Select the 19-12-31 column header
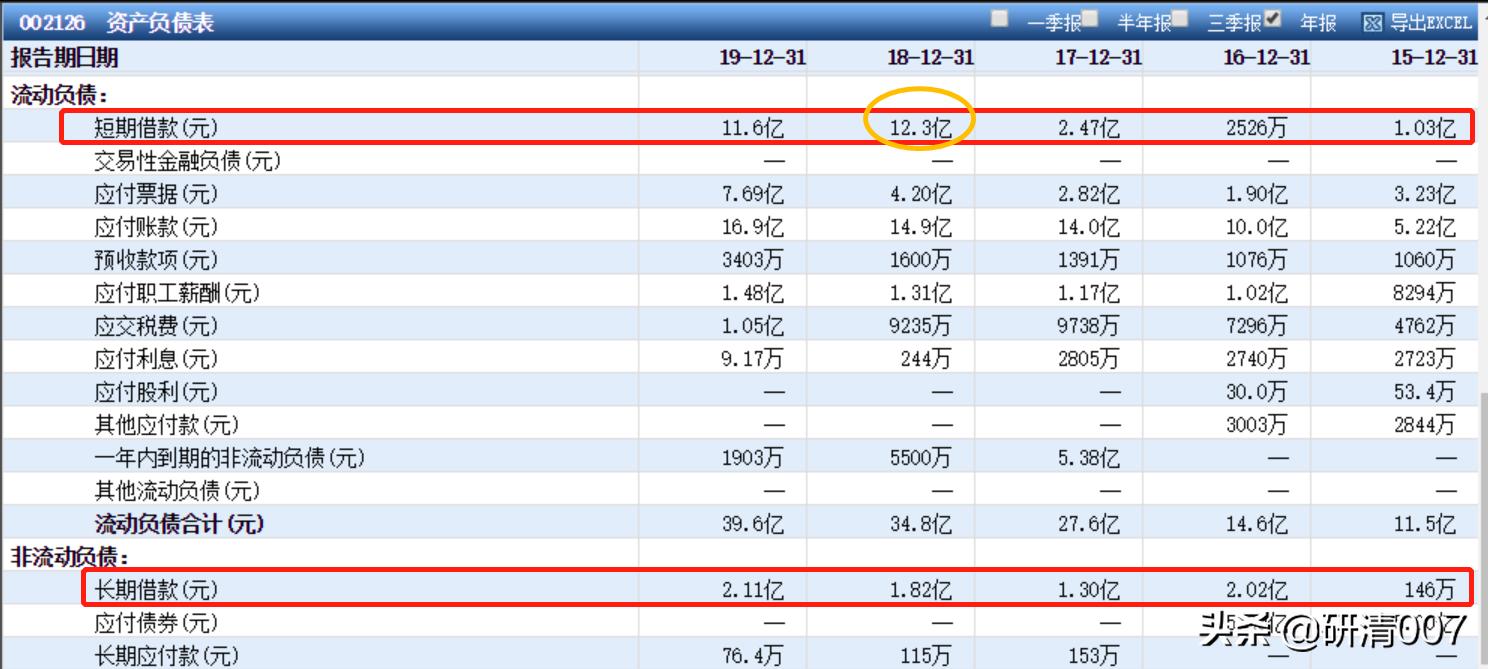1488x669 pixels. [x=762, y=57]
